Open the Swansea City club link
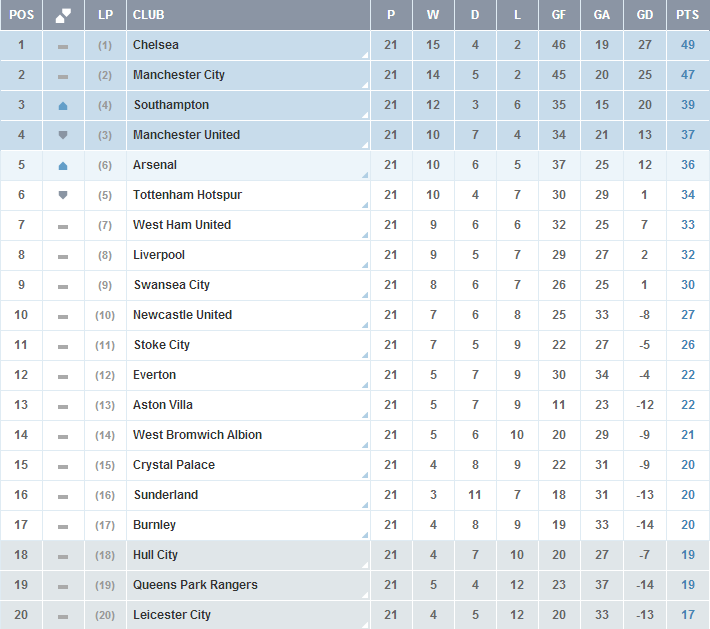Screen dimensions: 710x629 click(172, 285)
